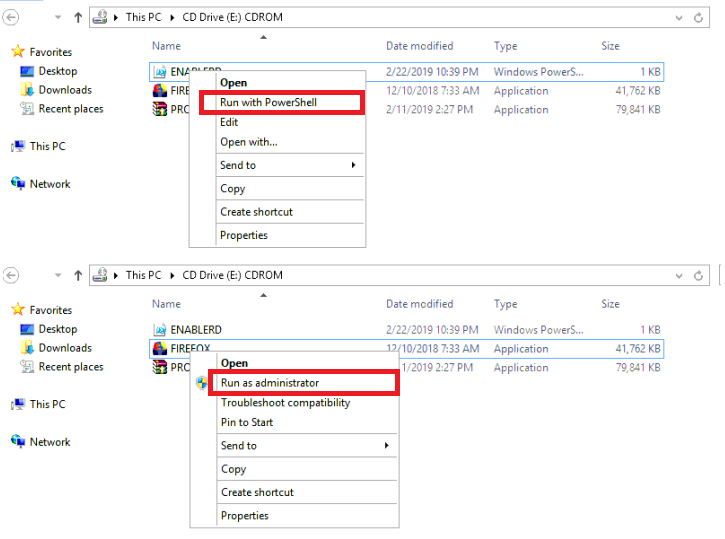
Task: Click the up arrow in top window
Action: (x=78, y=18)
